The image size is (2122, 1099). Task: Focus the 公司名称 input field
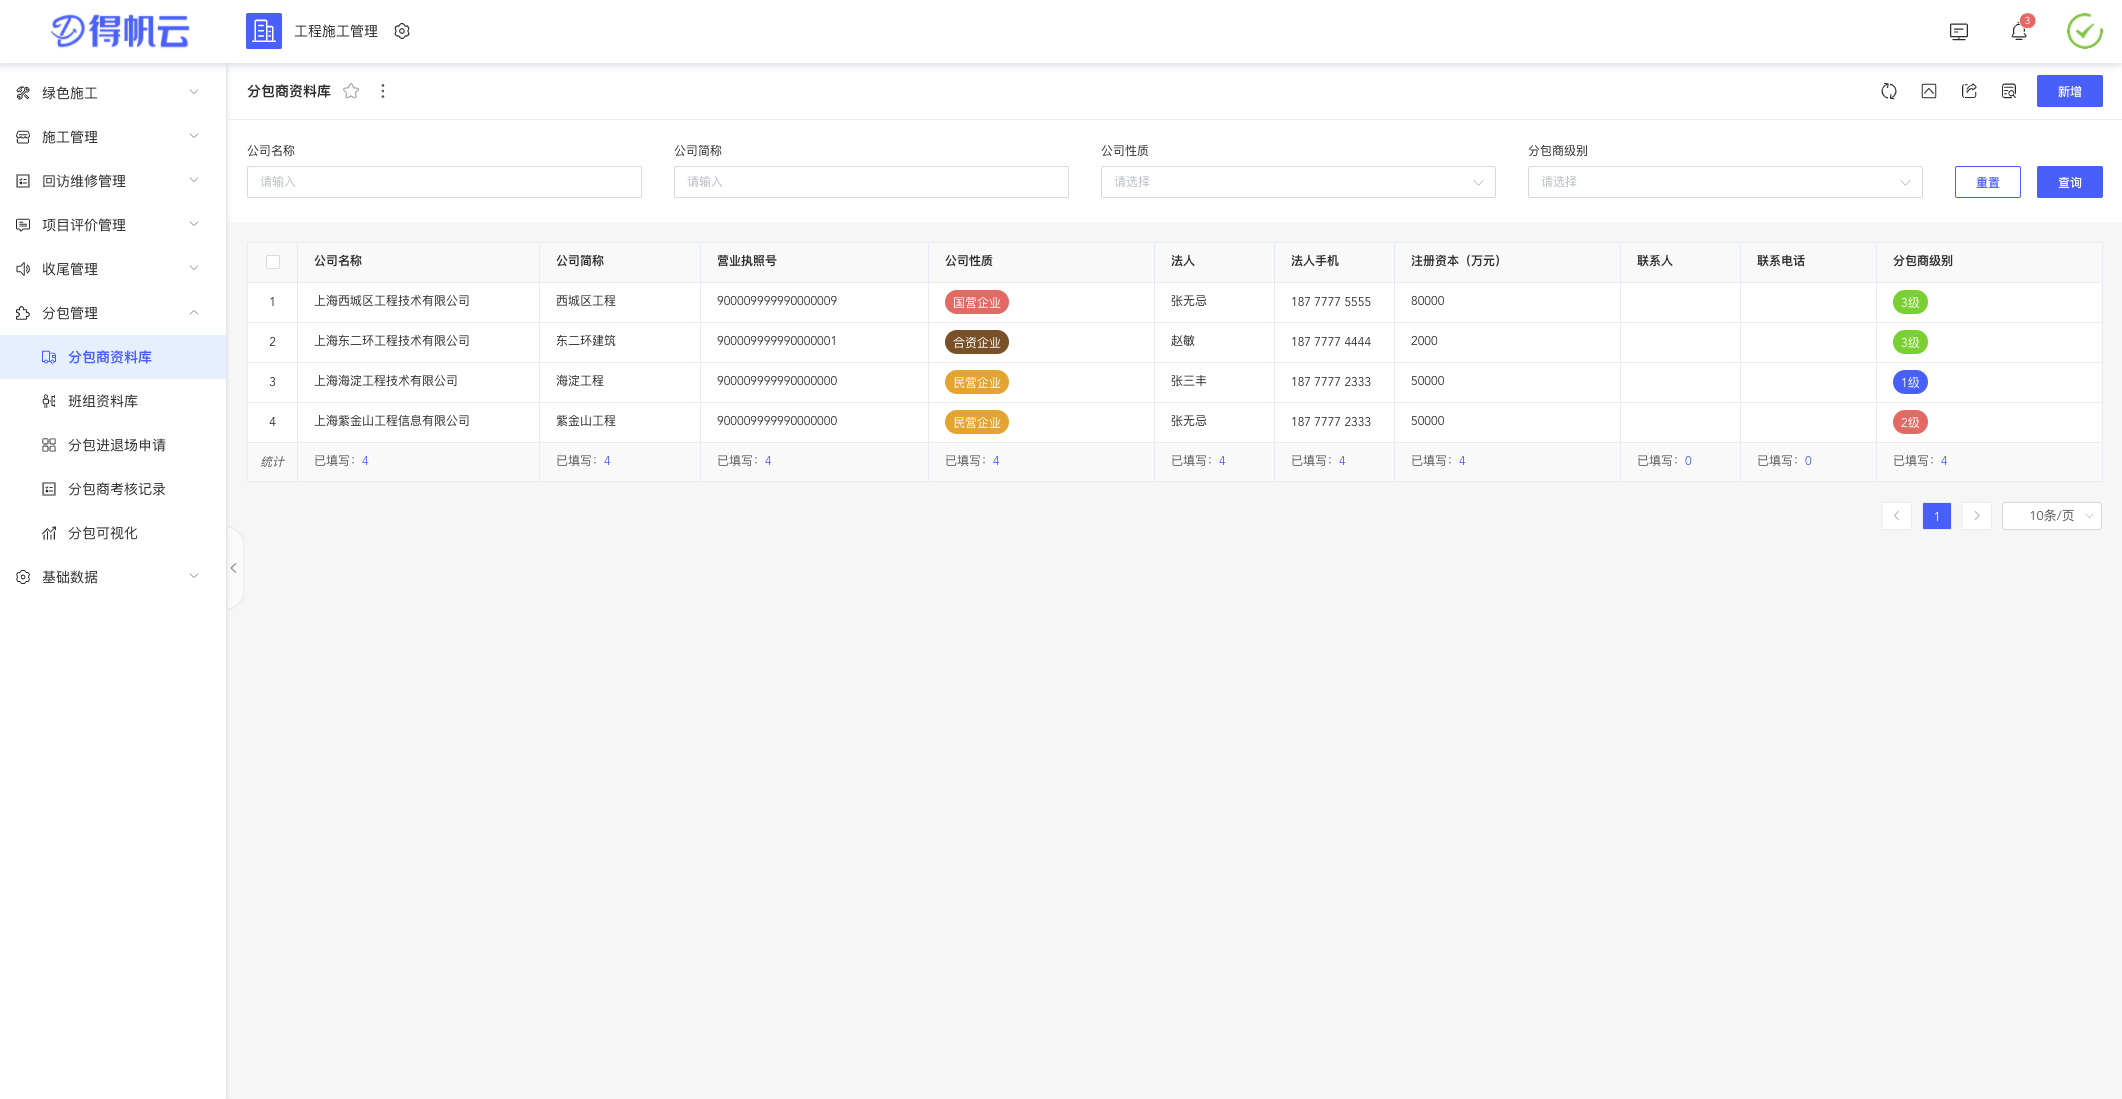click(x=444, y=182)
